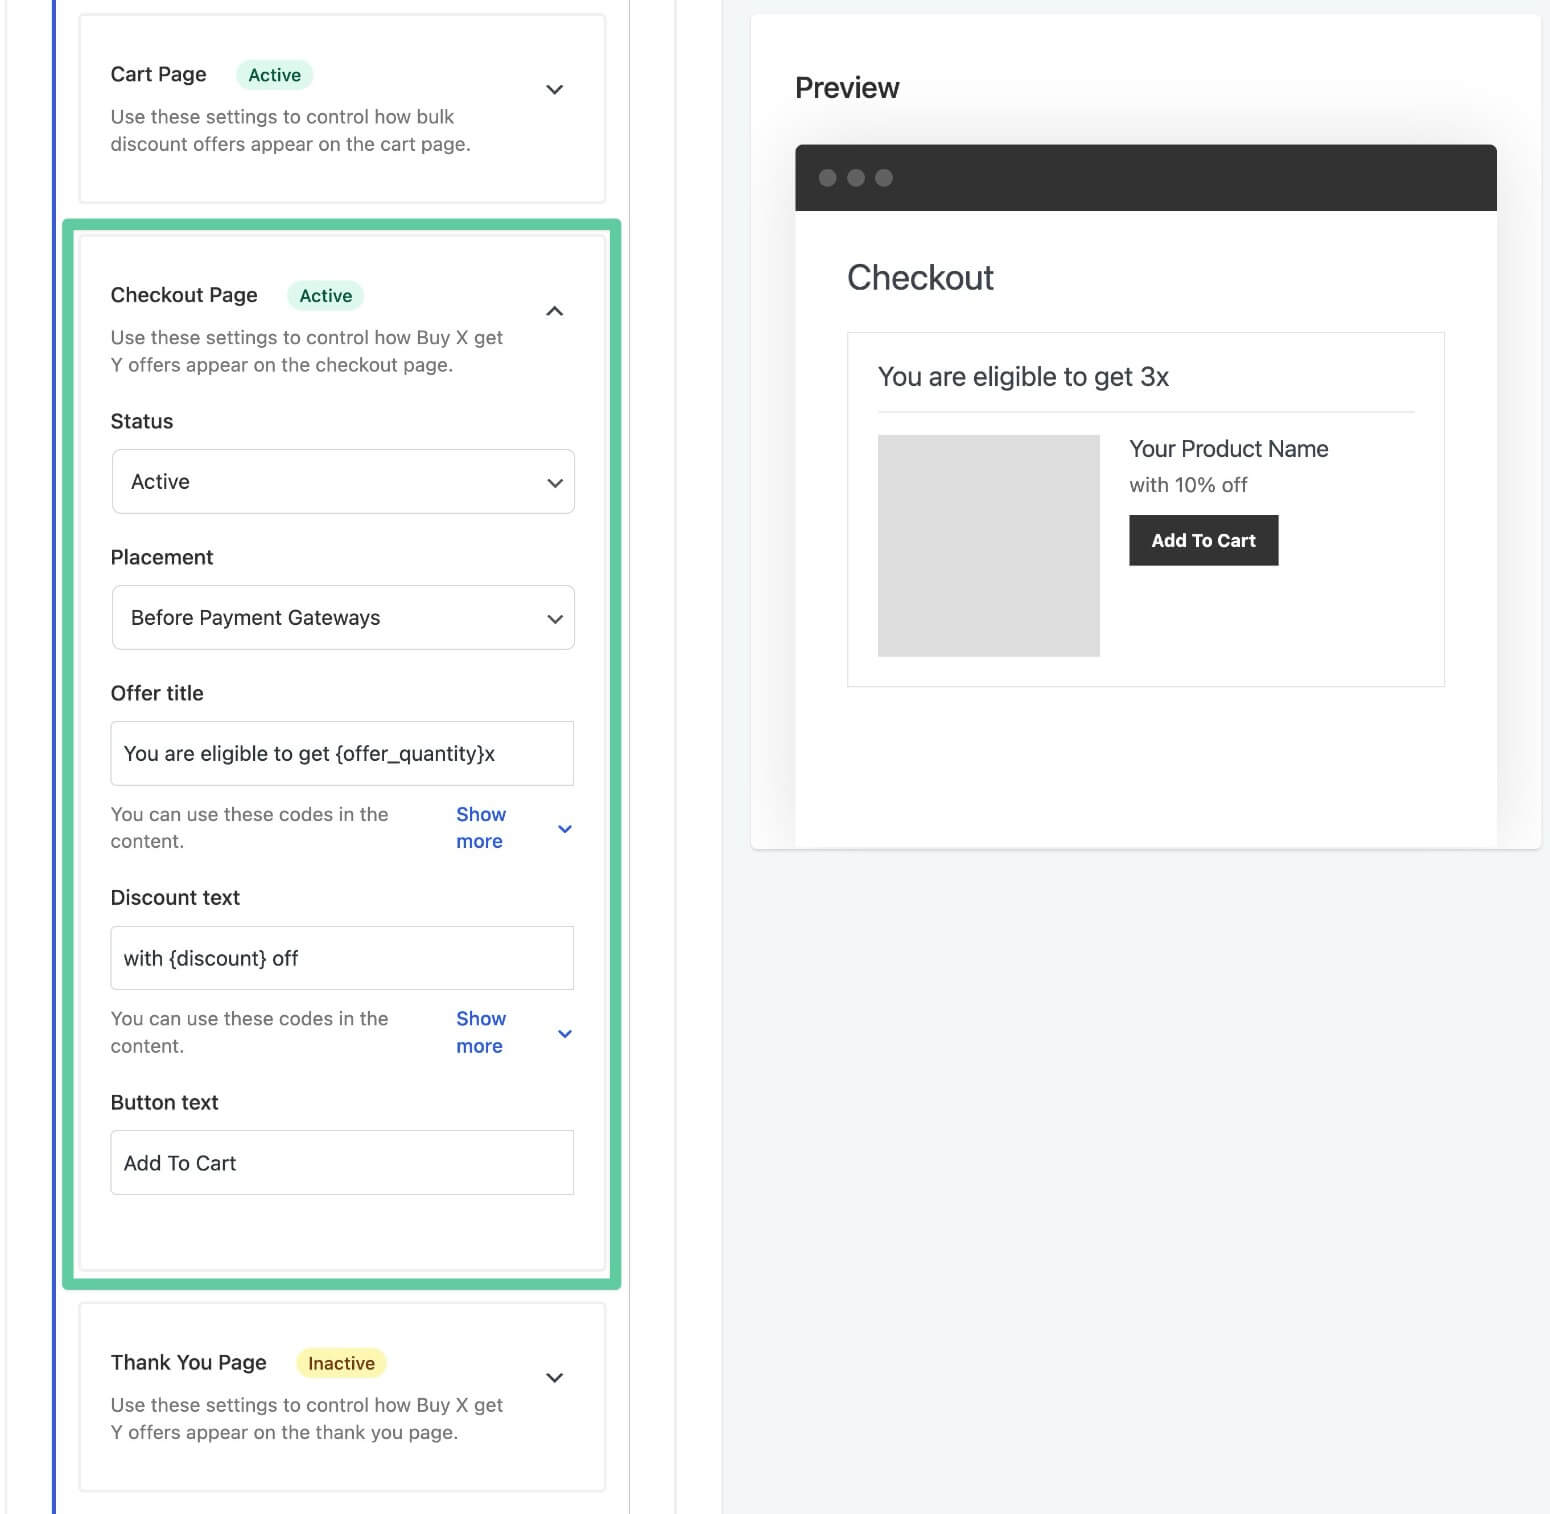Click the Status field label
The width and height of the screenshot is (1550, 1514).
pyautogui.click(x=142, y=421)
